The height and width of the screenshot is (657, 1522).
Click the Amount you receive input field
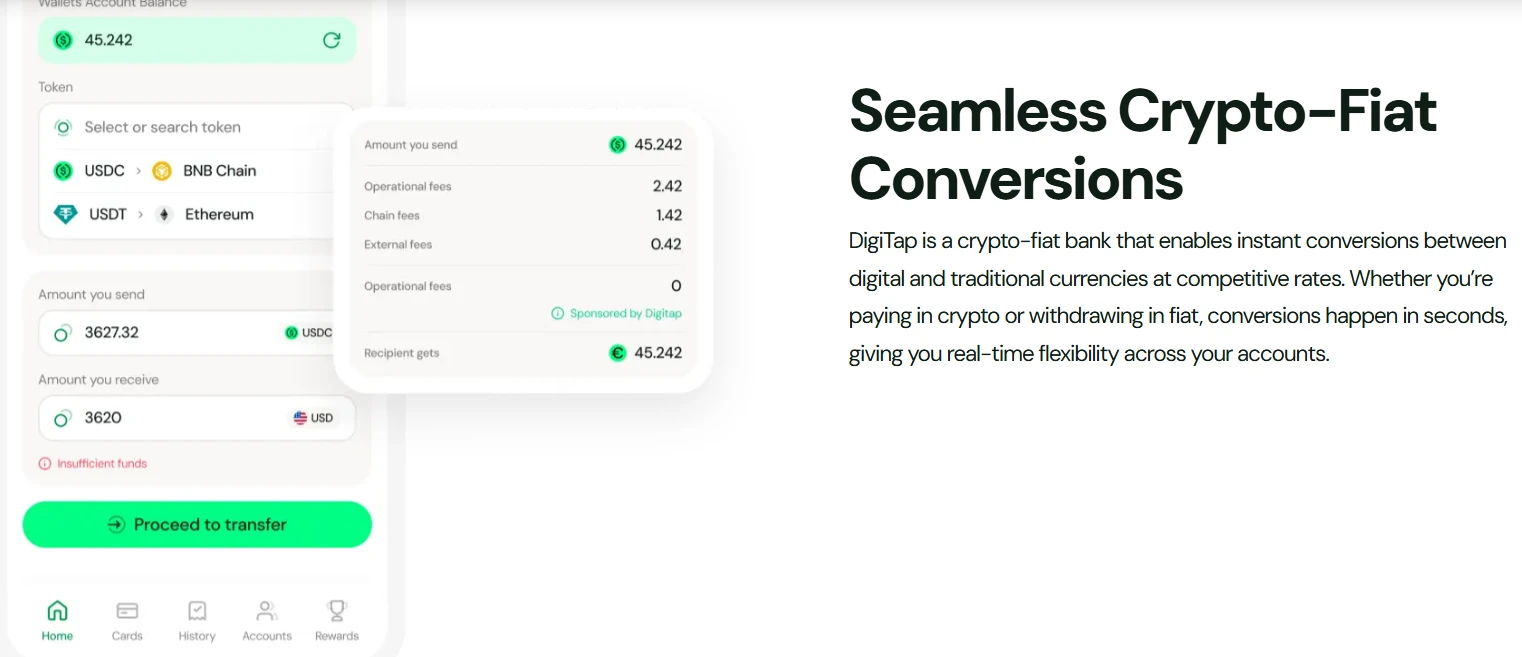coord(160,418)
